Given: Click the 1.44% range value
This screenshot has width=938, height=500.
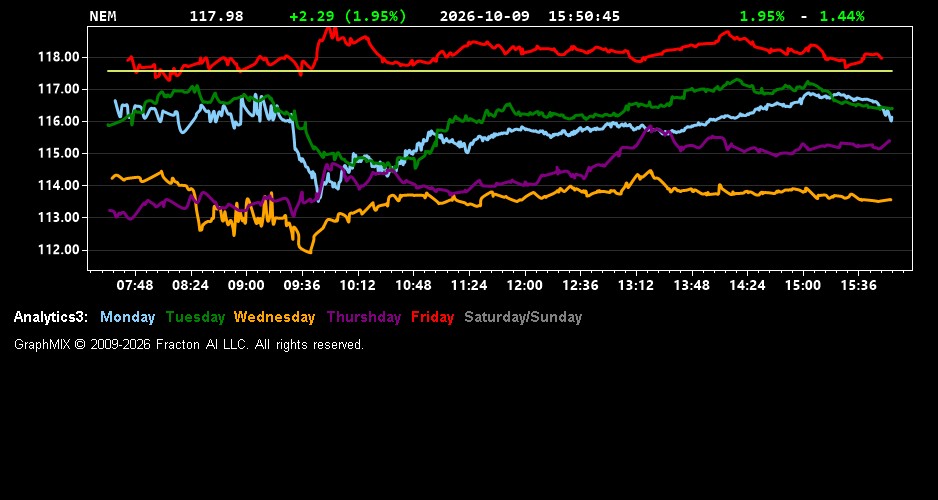Looking at the screenshot, I should 842,16.
